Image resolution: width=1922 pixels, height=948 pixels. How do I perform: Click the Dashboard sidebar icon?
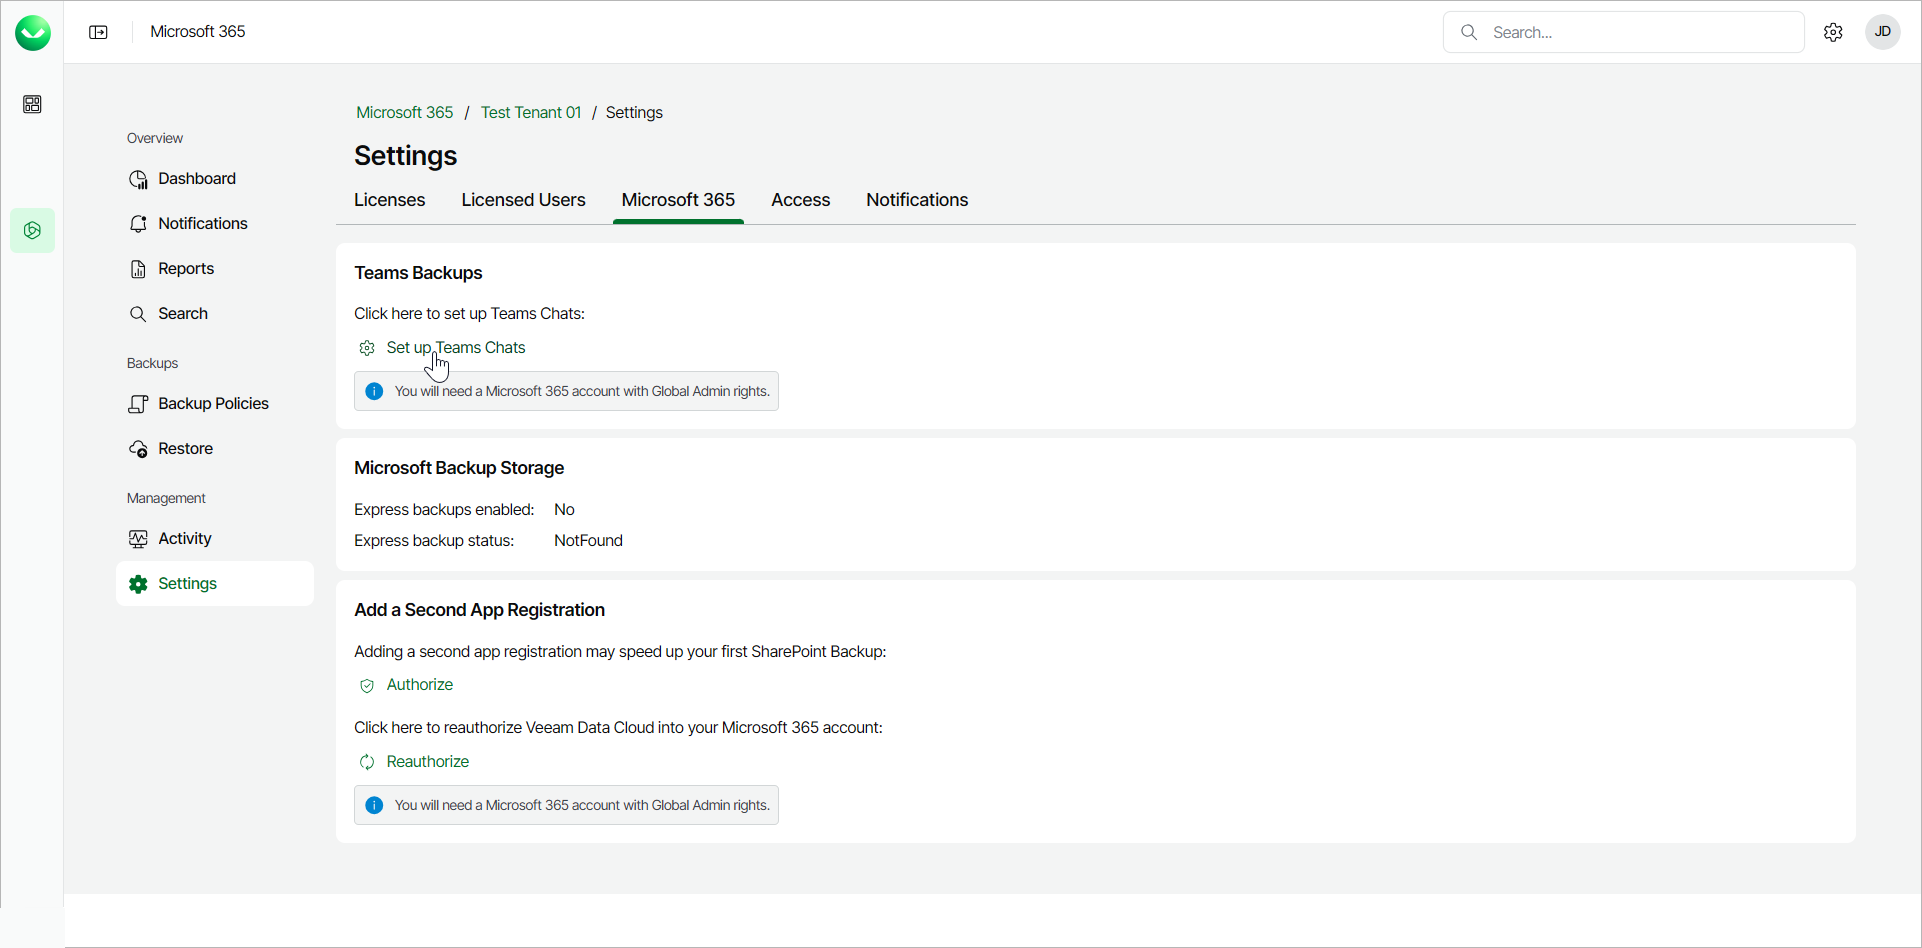[139, 179]
